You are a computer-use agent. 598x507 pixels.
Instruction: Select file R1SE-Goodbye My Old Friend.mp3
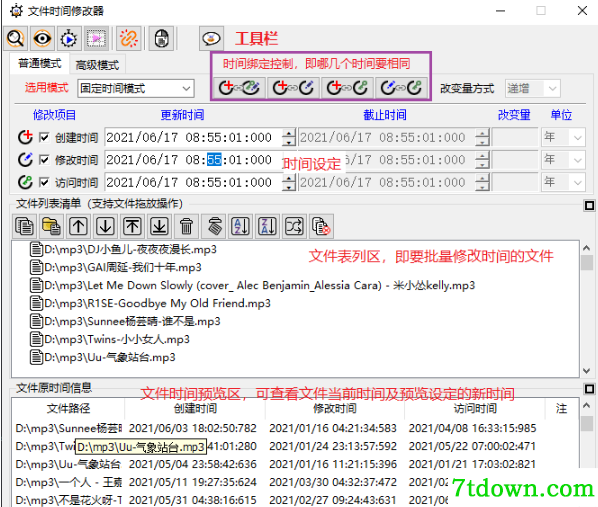pyautogui.click(x=150, y=303)
